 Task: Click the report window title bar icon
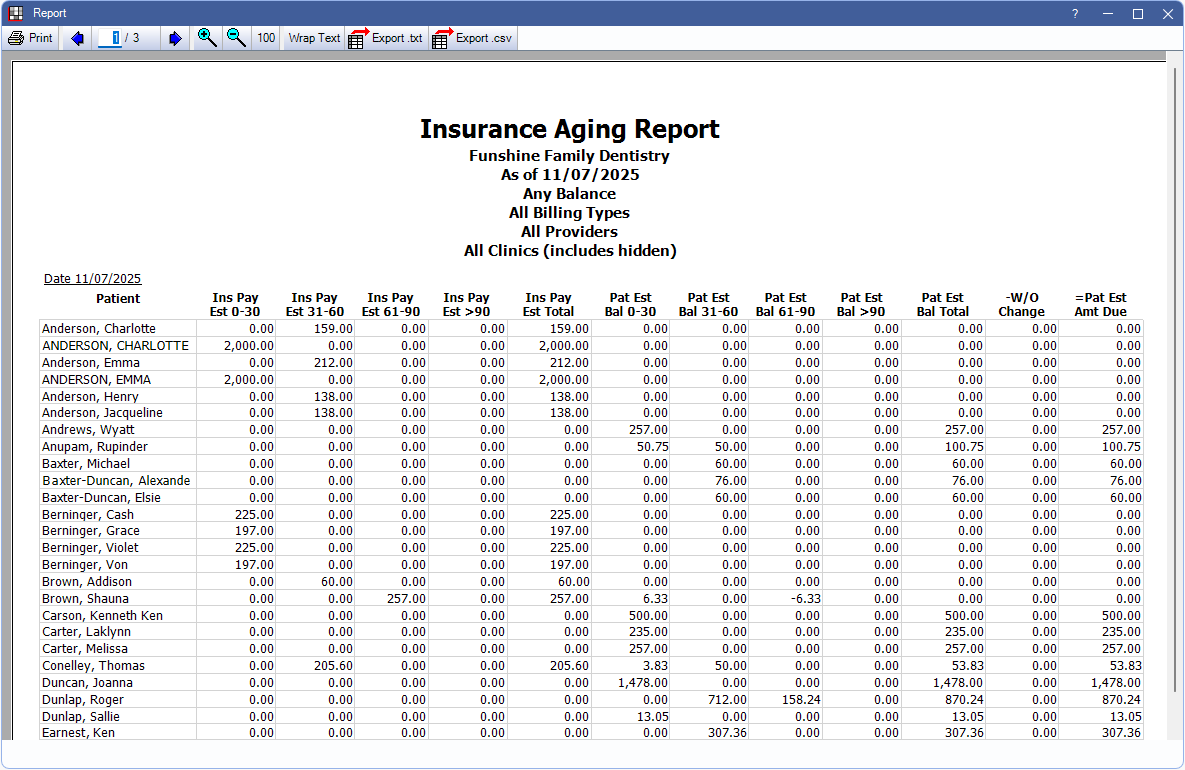coord(15,13)
